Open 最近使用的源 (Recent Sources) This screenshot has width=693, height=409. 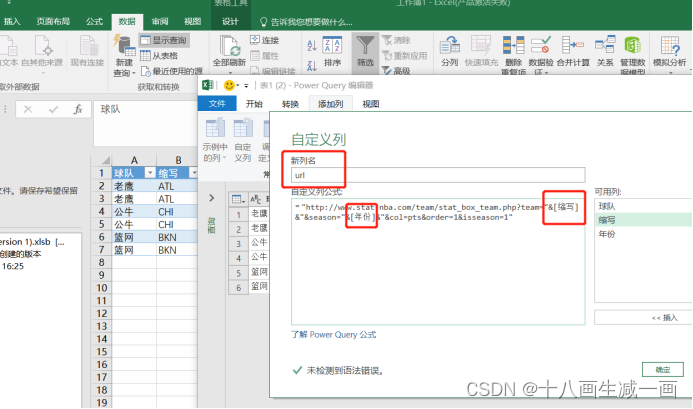[172, 71]
